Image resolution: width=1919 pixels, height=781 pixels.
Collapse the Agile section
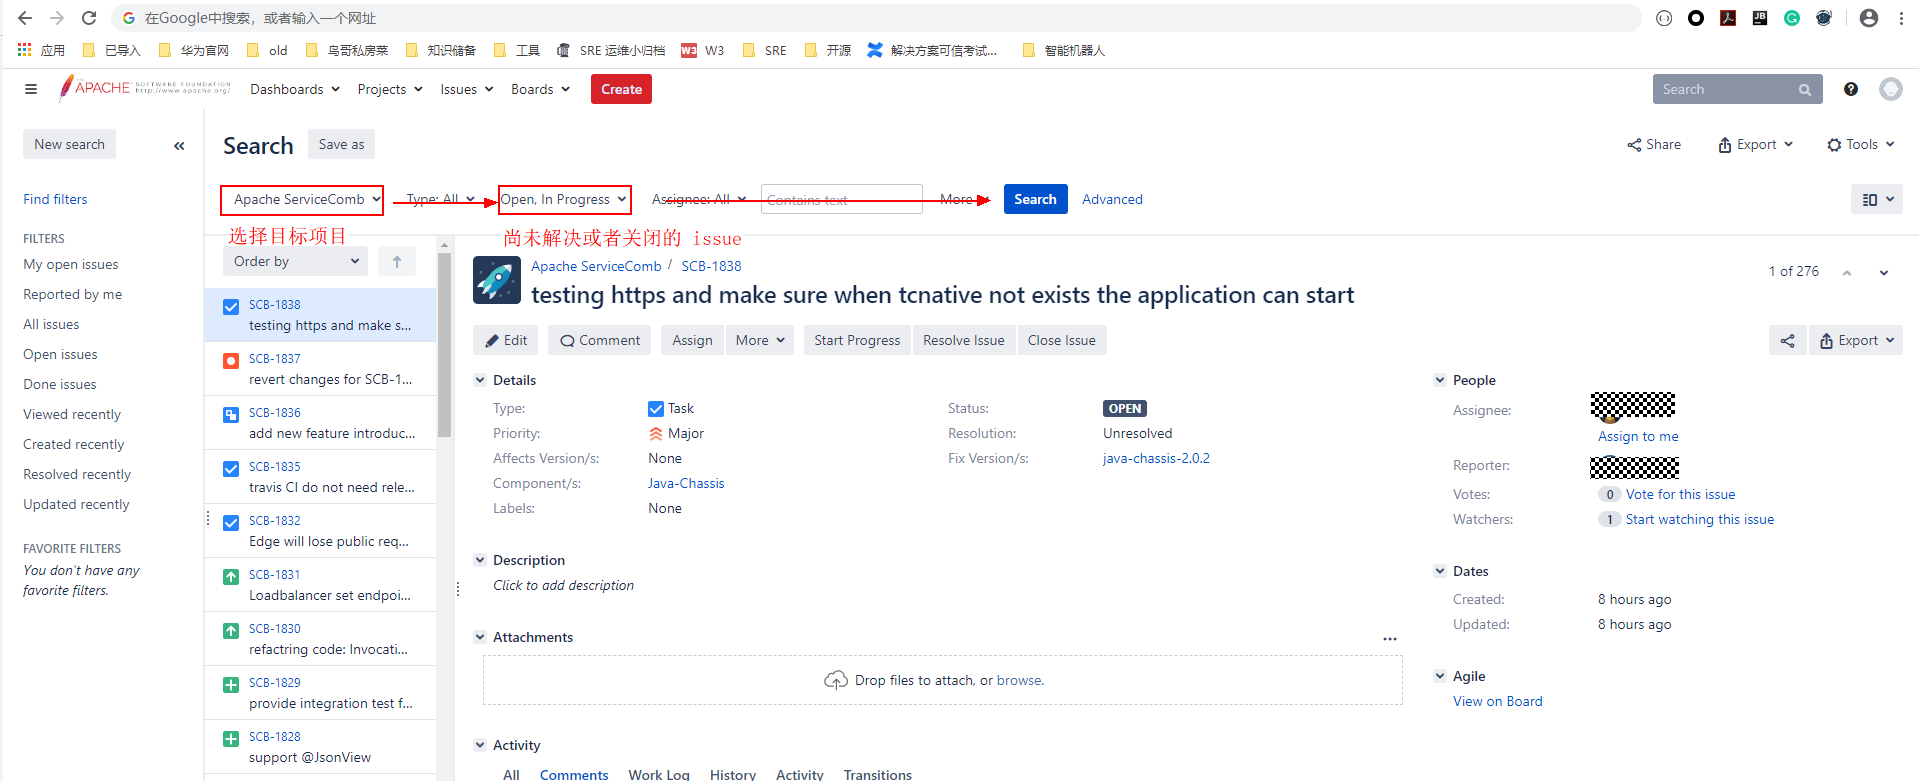click(1440, 676)
